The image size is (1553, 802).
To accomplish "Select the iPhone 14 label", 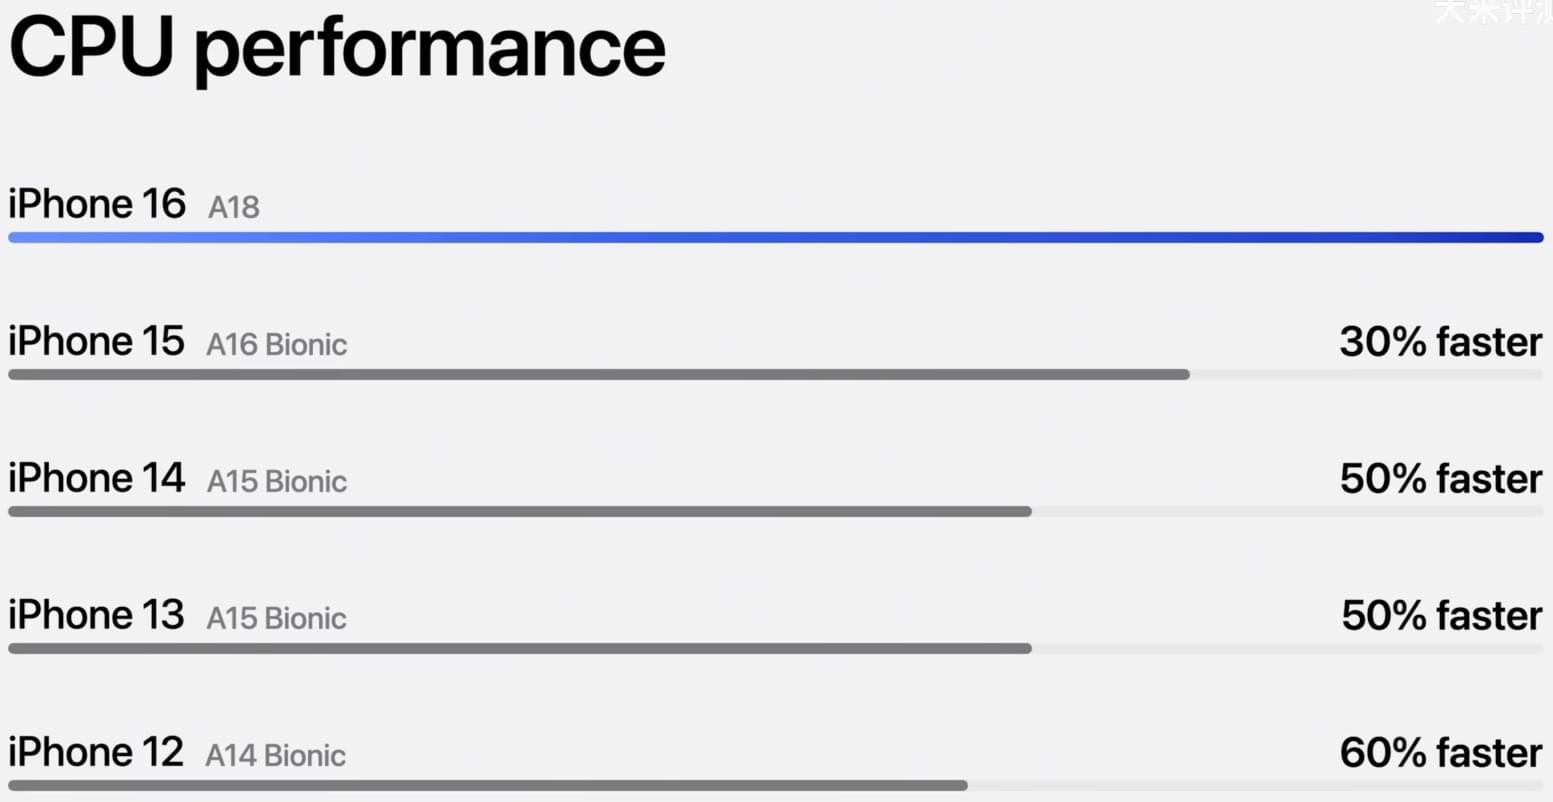I will coord(97,478).
